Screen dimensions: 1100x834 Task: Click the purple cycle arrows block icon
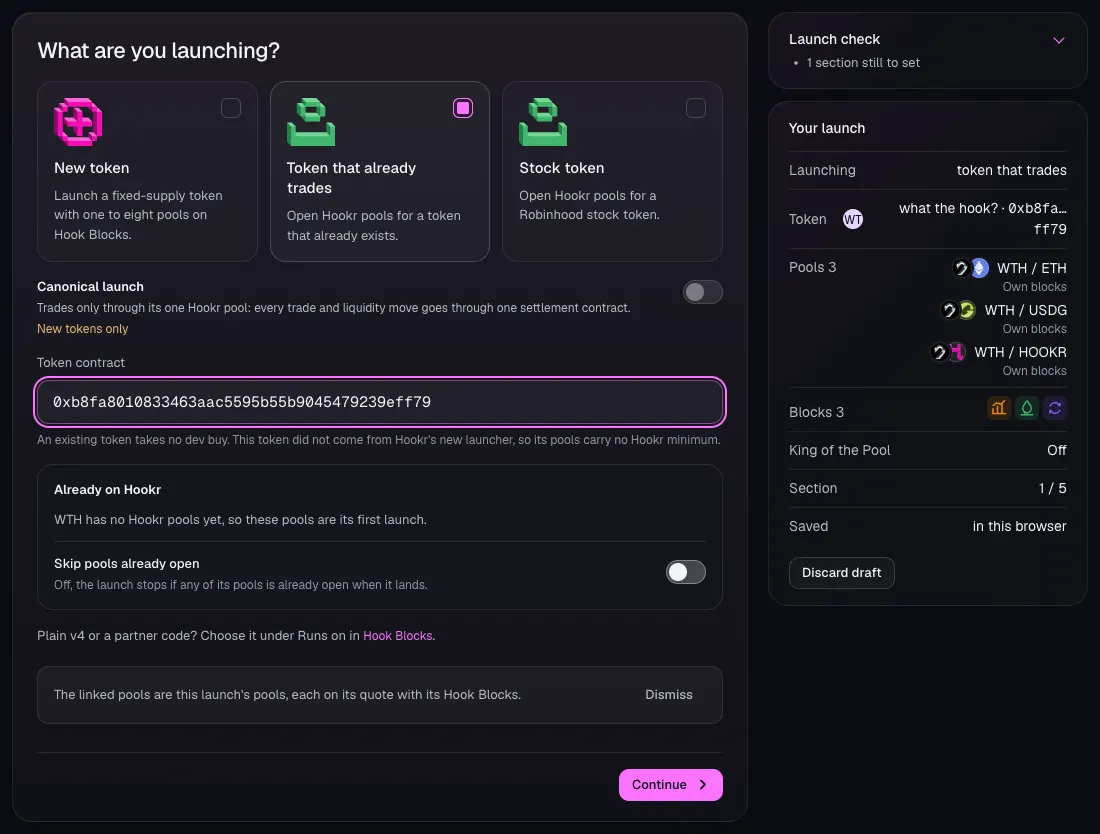pos(1054,408)
